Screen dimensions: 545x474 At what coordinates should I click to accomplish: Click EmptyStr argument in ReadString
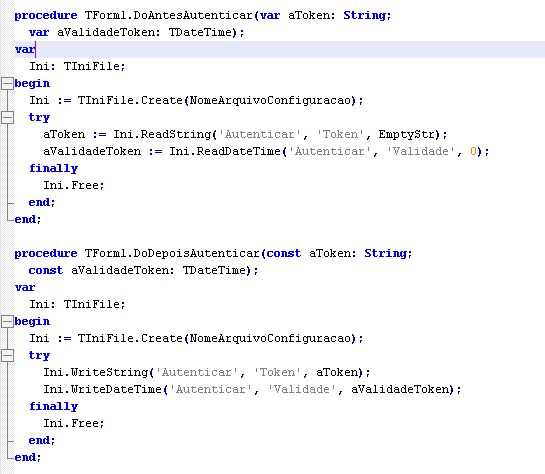coord(406,134)
